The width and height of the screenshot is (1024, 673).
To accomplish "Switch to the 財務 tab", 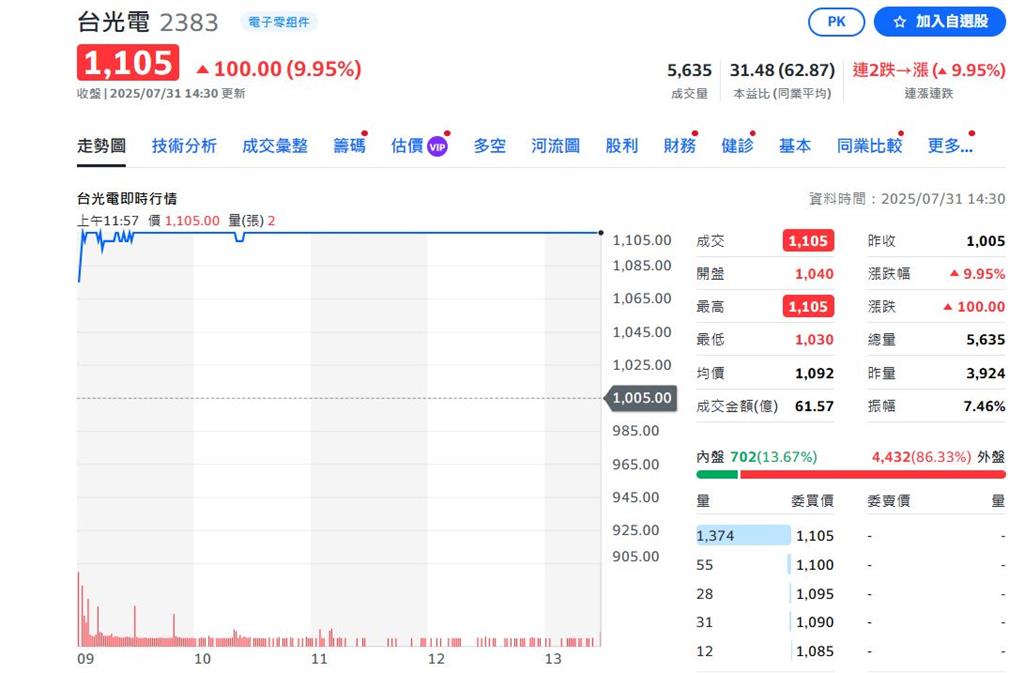I will 679,146.
